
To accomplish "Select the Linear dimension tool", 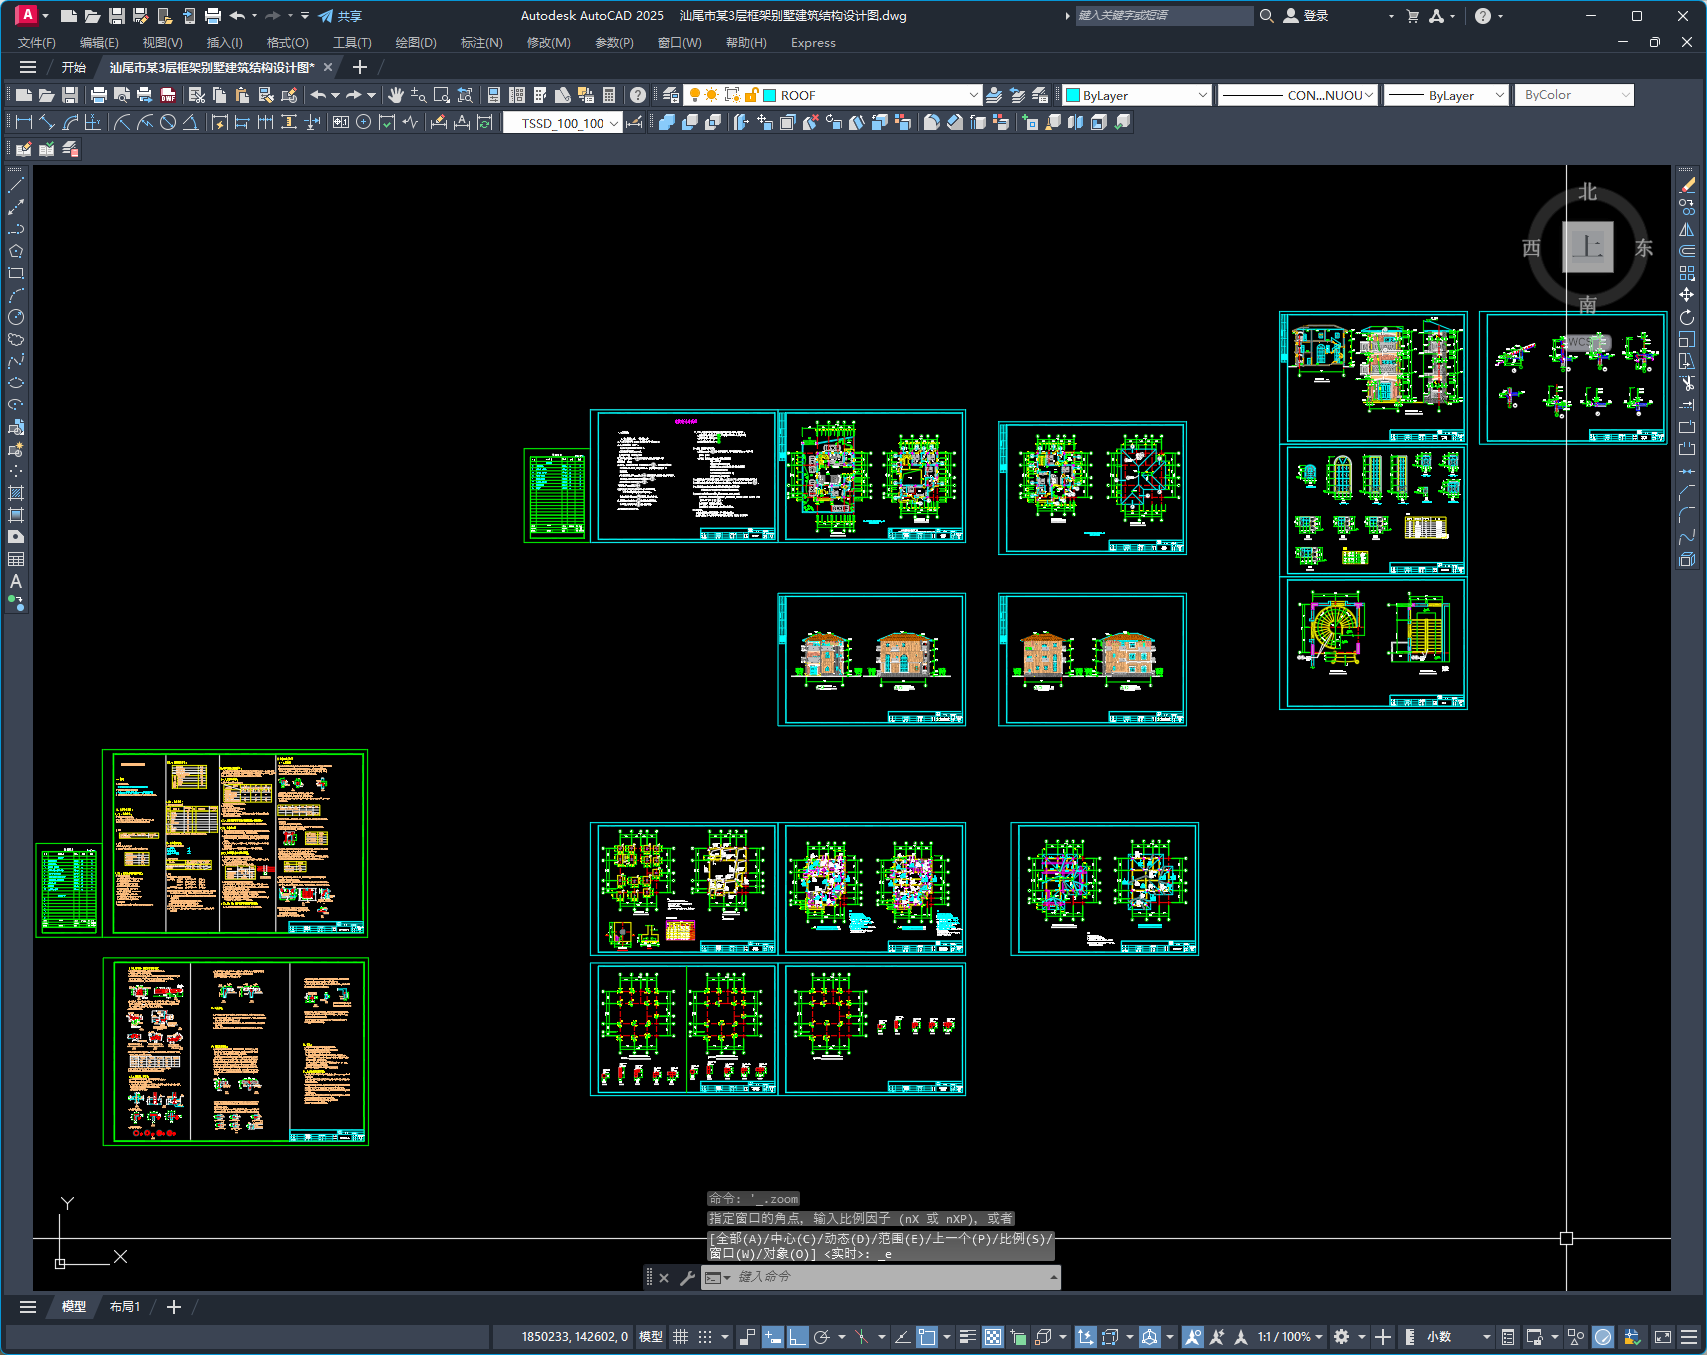I will click(24, 122).
